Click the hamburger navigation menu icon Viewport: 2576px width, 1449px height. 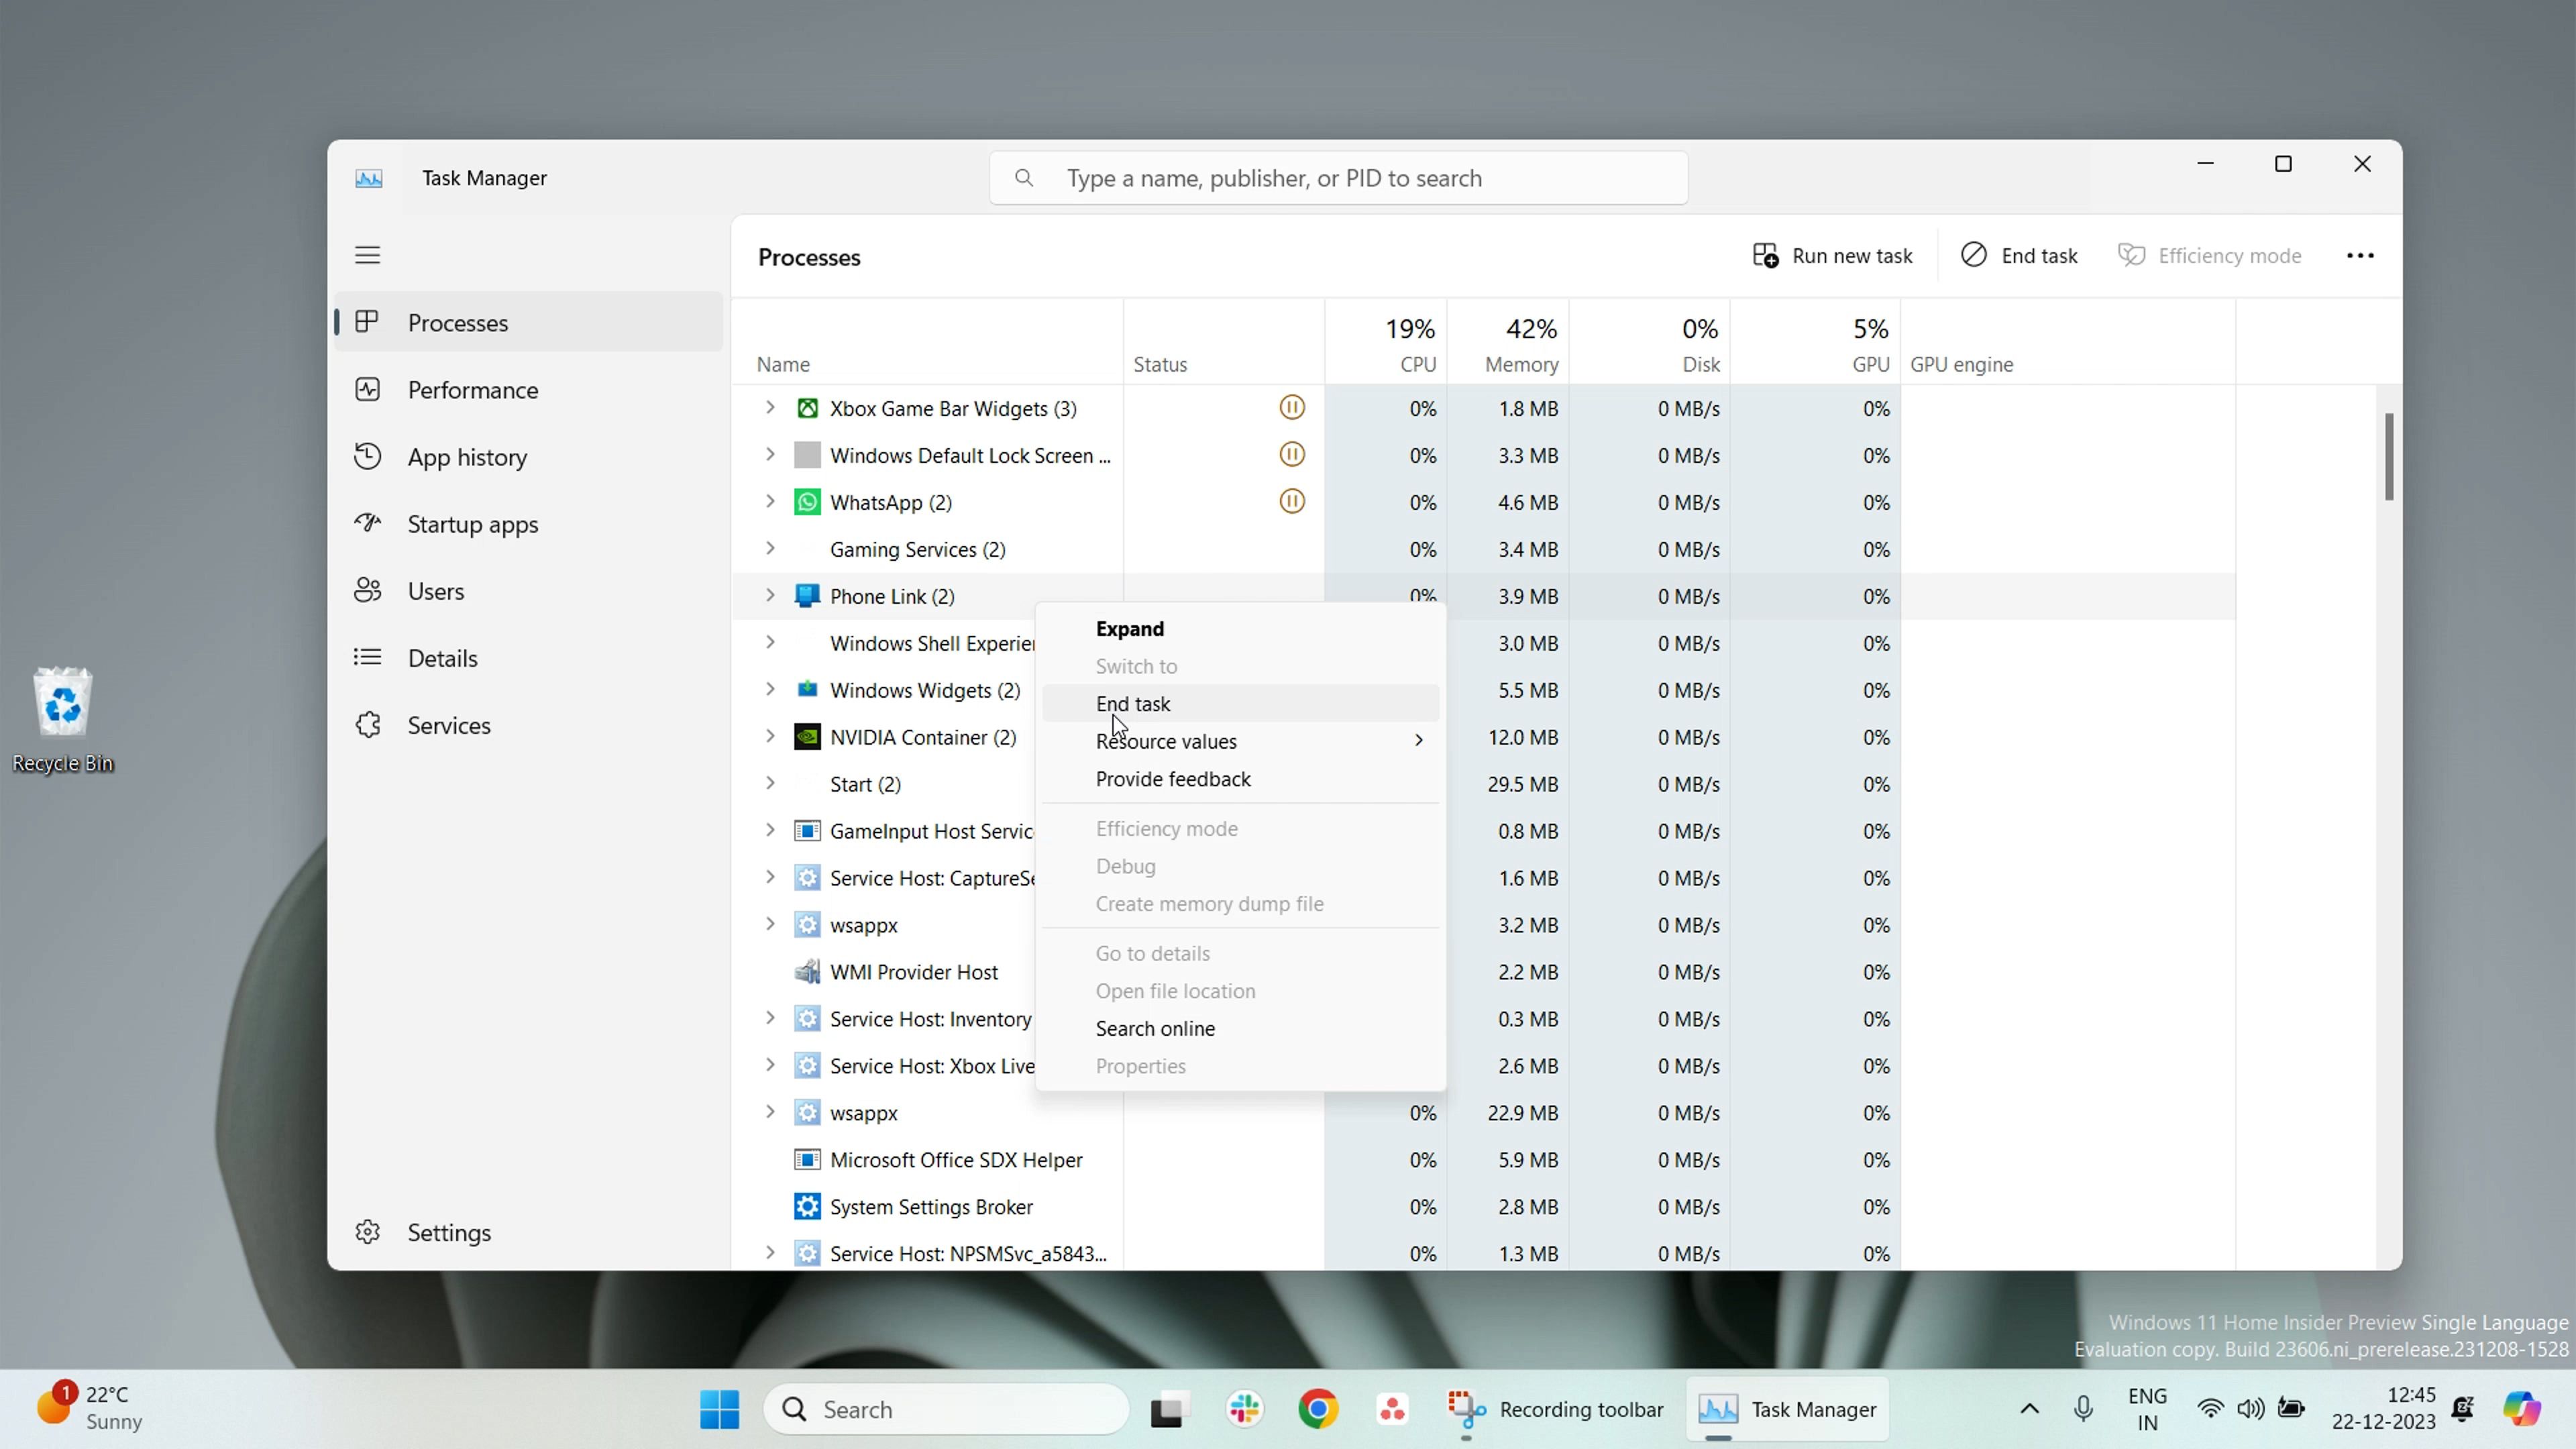pos(367,255)
